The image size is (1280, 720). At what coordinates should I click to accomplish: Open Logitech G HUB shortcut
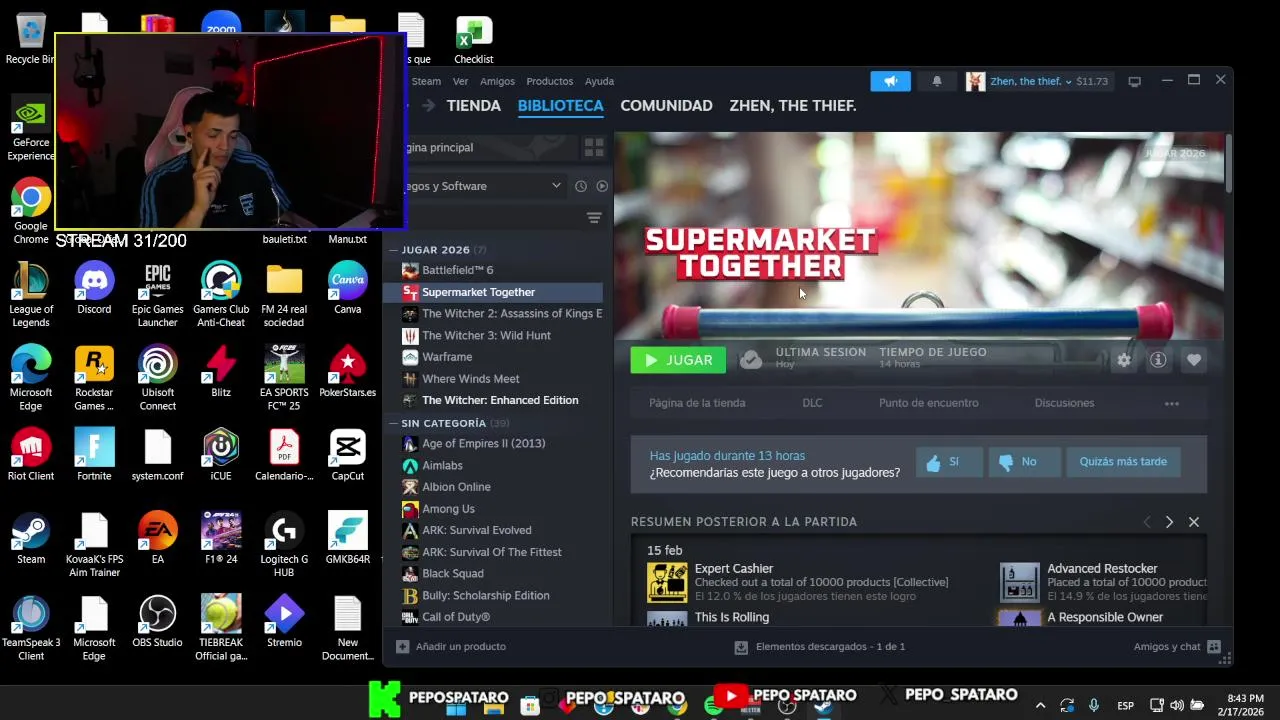click(x=284, y=545)
